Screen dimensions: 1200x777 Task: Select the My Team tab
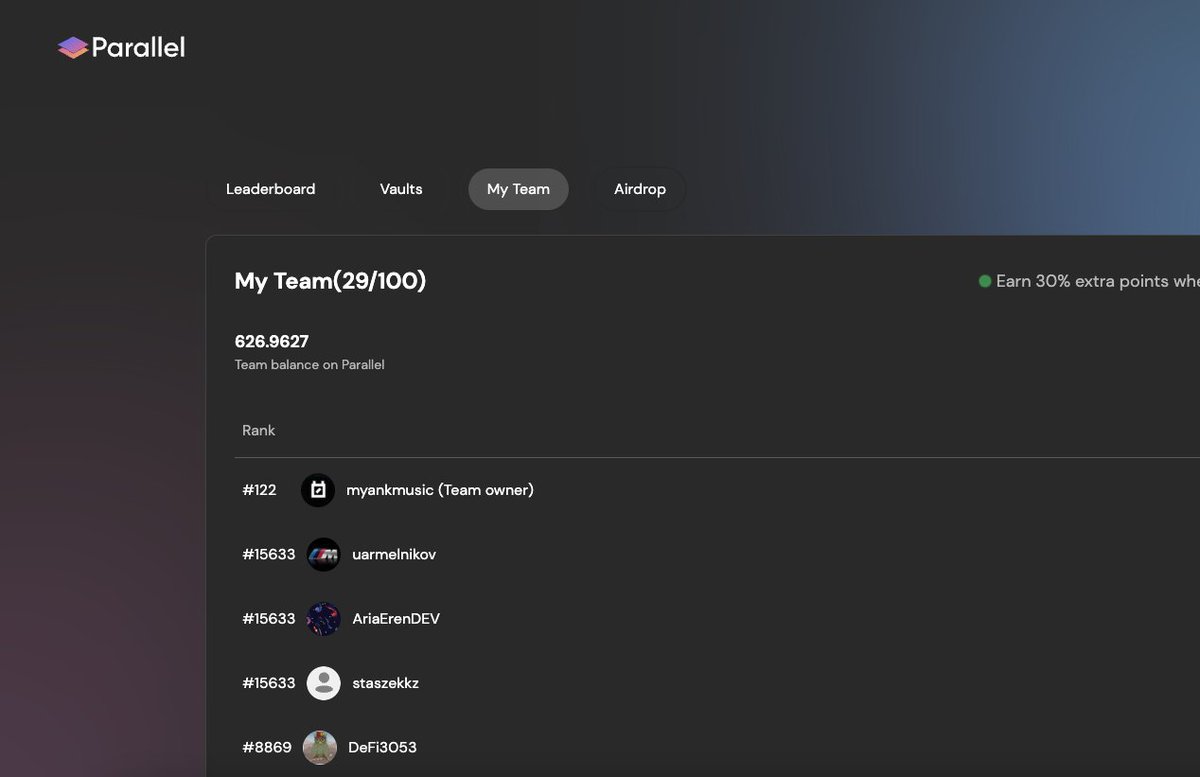click(518, 189)
